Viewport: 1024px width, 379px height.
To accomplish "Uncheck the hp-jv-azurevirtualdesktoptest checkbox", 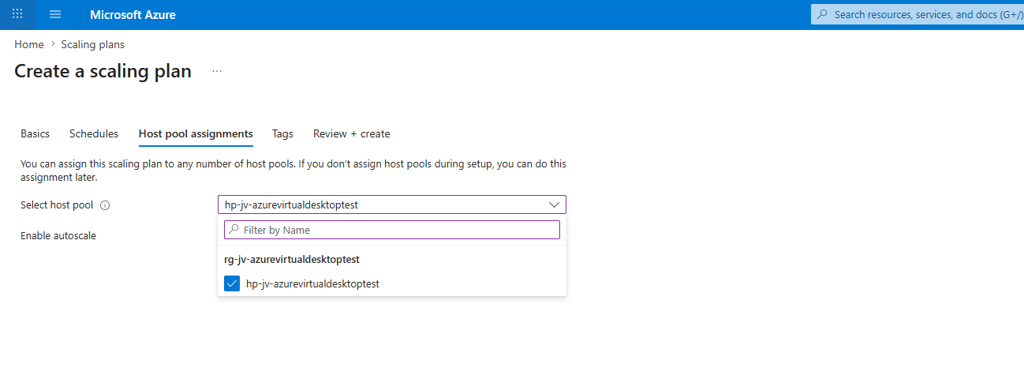I will pyautogui.click(x=232, y=284).
